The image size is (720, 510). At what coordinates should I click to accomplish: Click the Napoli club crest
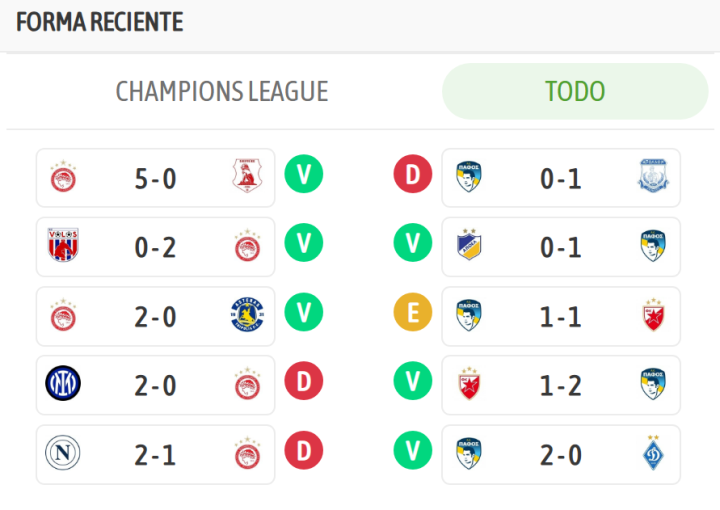(x=63, y=453)
